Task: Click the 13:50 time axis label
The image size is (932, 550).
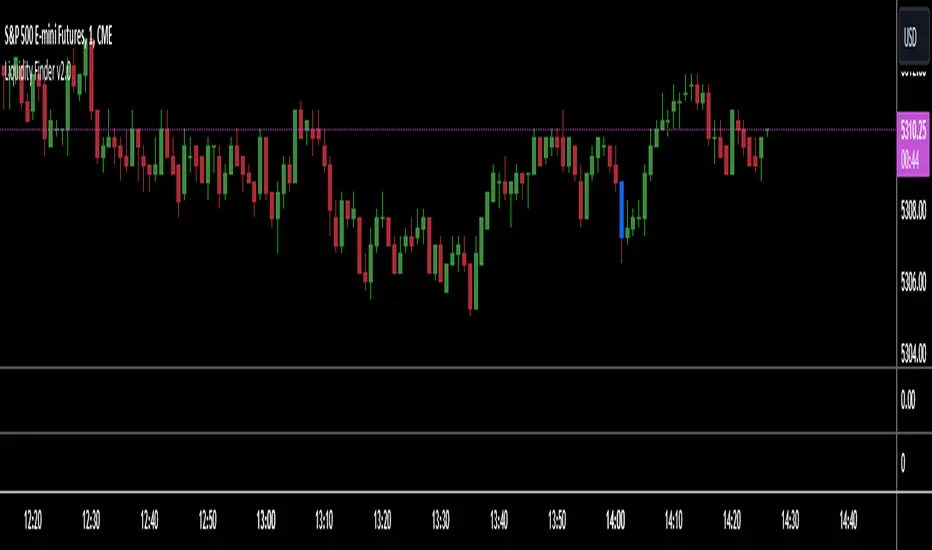Action: tap(557, 521)
